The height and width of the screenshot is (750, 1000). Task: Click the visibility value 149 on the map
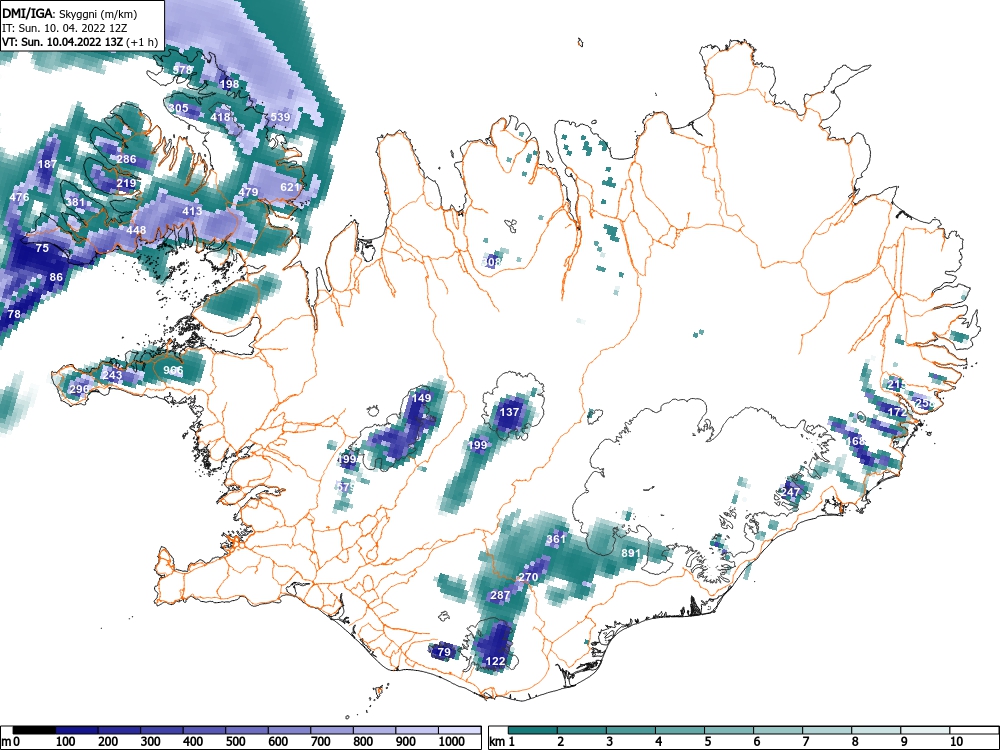[422, 398]
